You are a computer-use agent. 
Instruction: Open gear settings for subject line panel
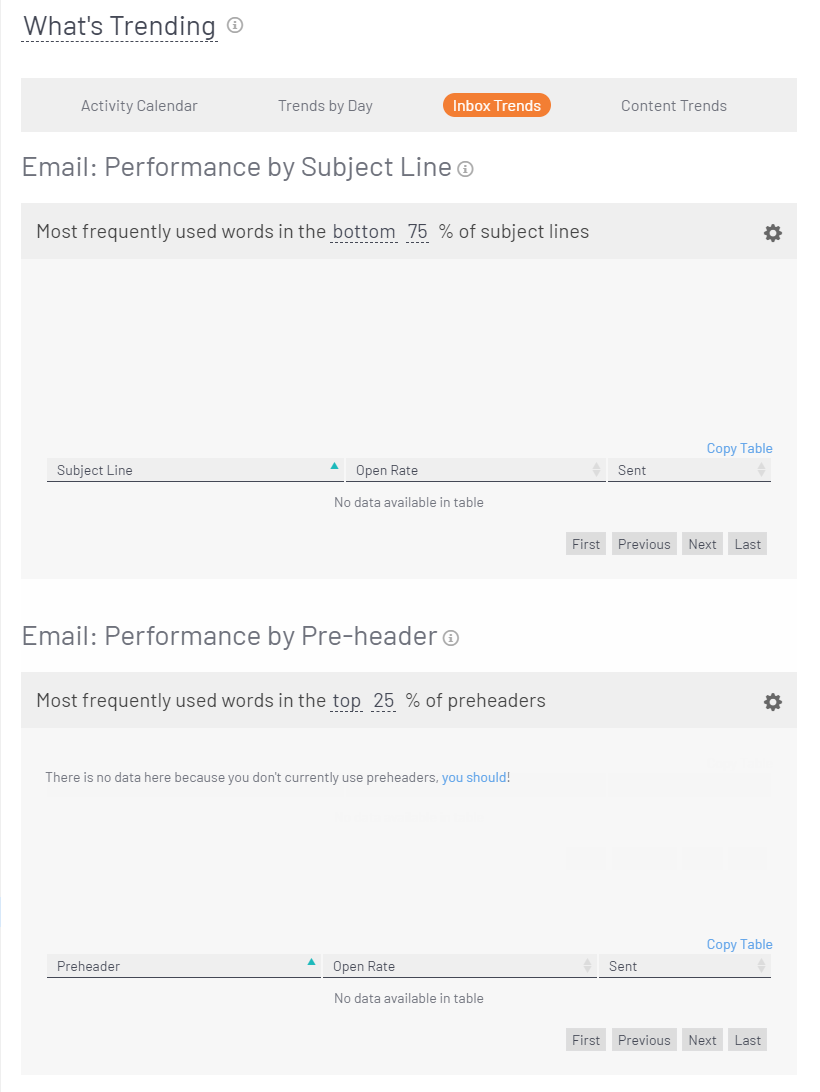point(772,233)
